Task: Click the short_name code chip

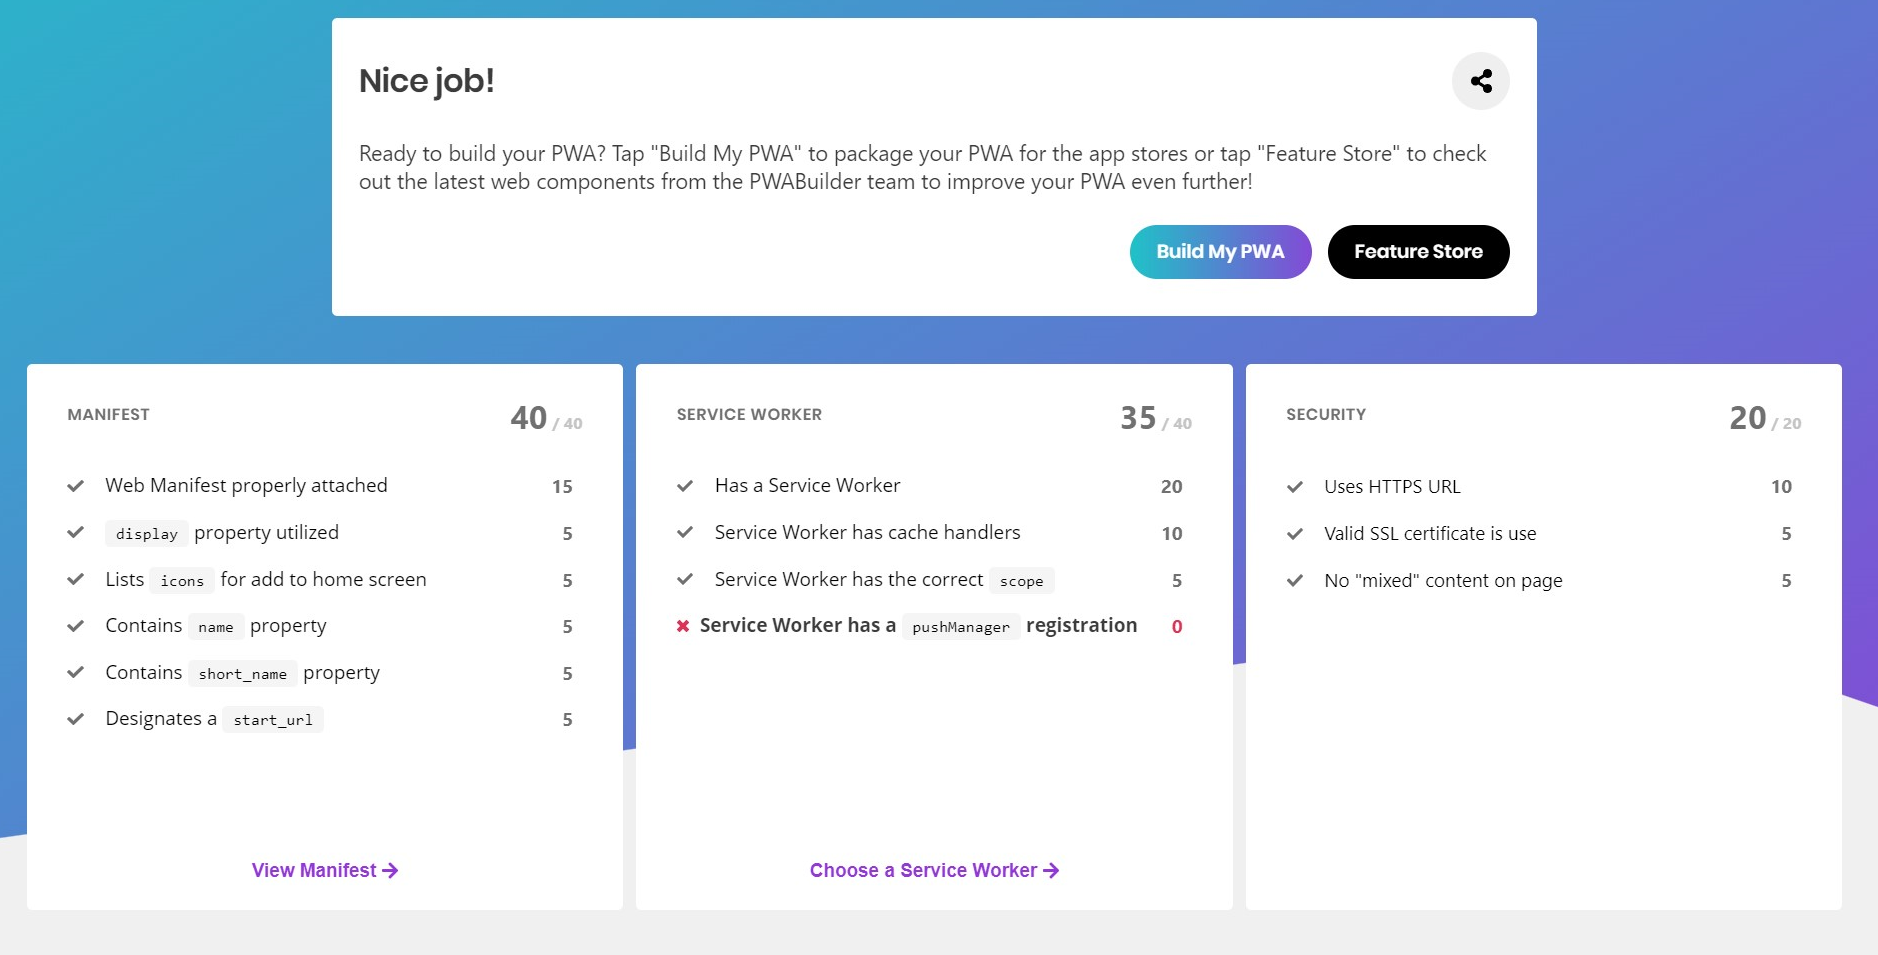Action: tap(241, 673)
